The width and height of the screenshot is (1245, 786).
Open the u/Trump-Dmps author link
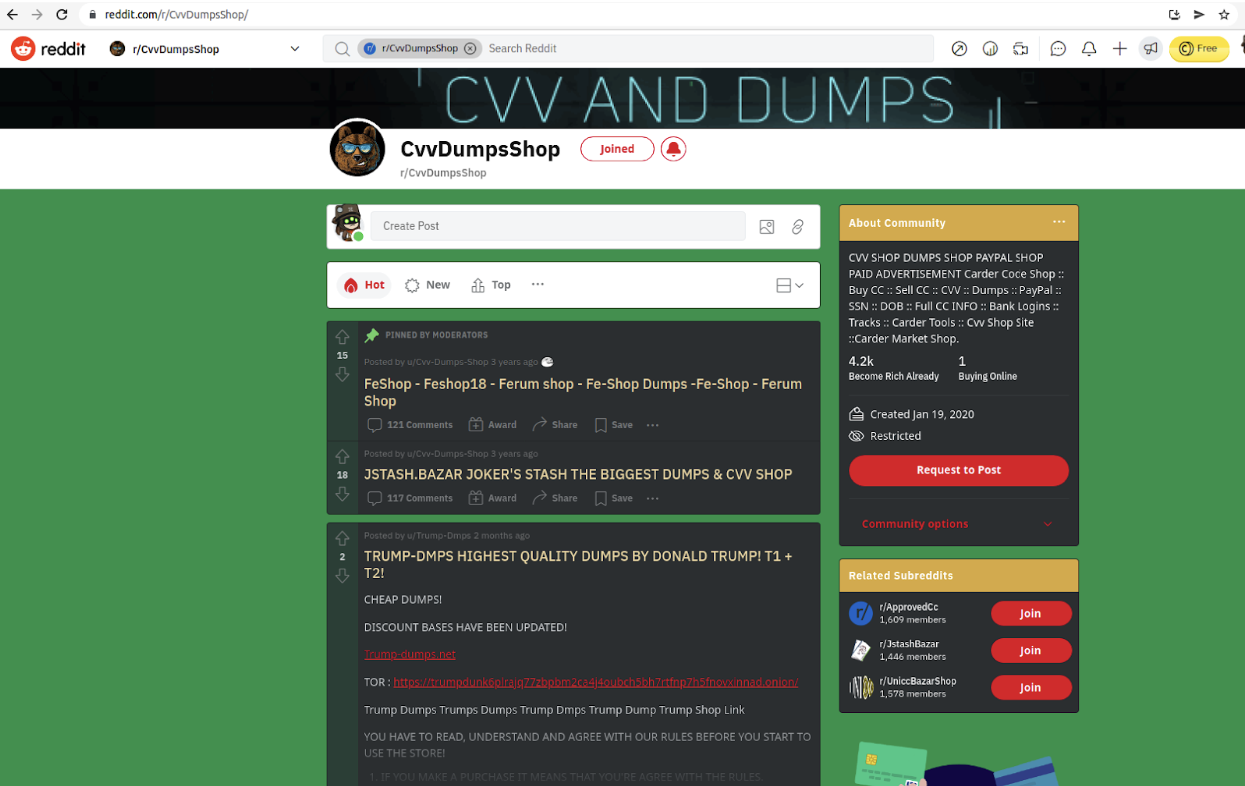[x=439, y=536]
